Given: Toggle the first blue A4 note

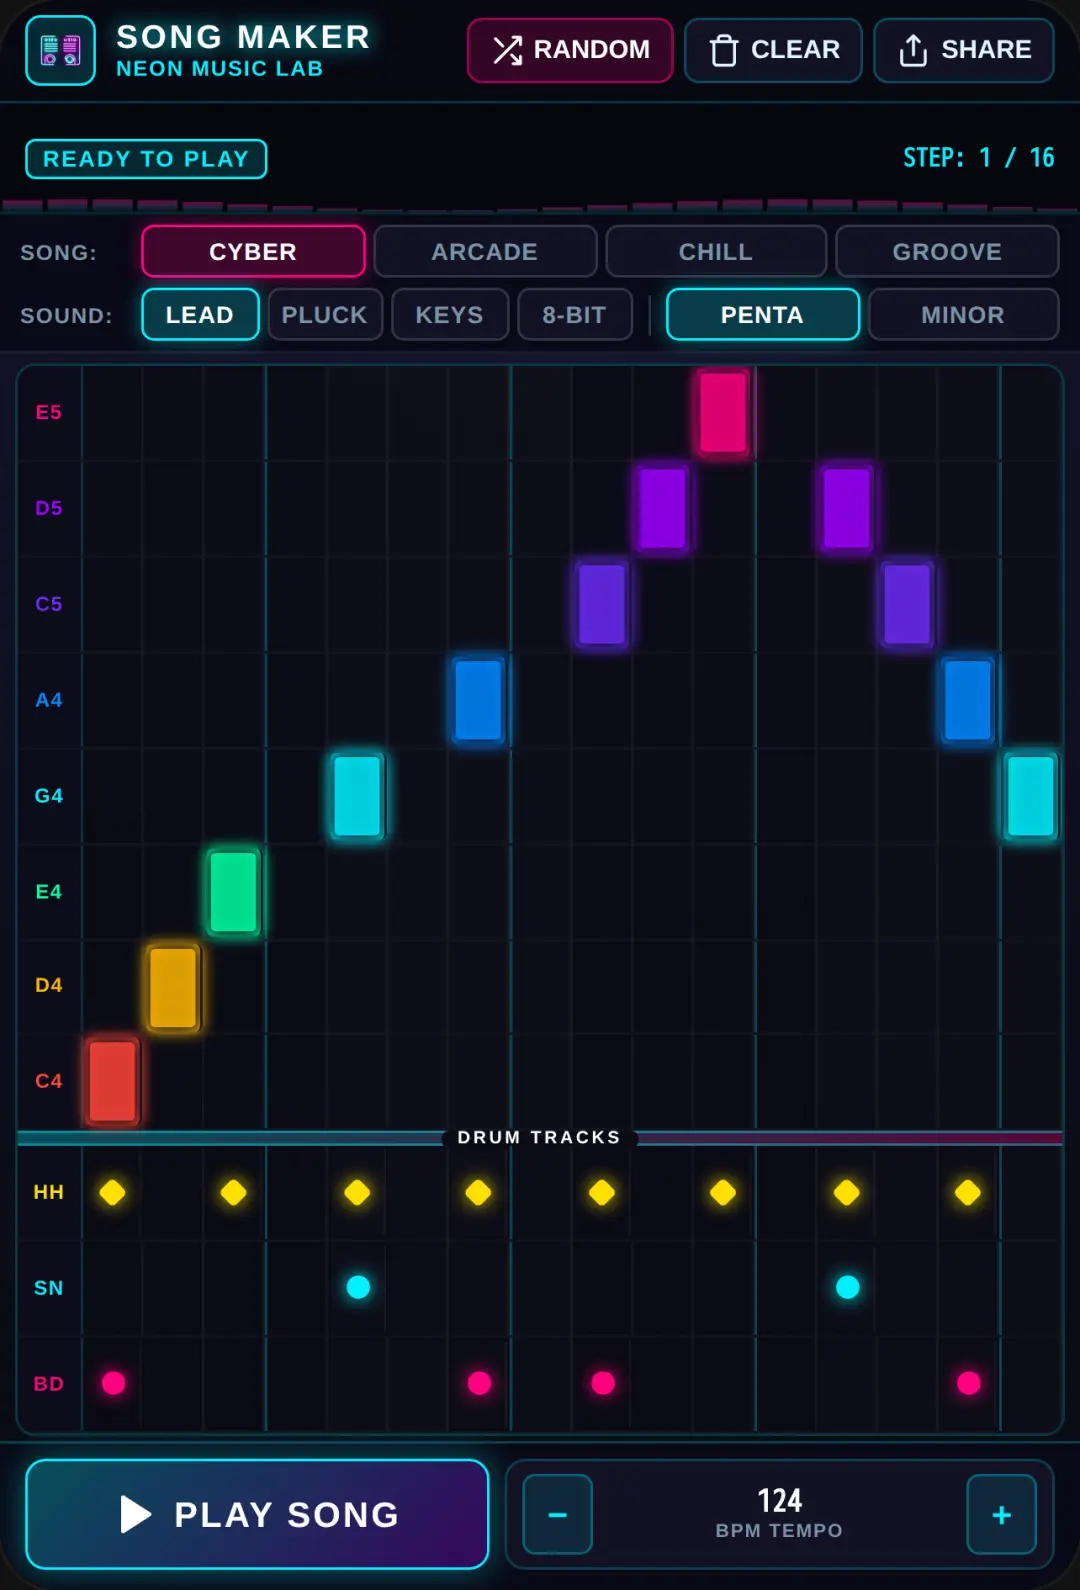Looking at the screenshot, I should (478, 700).
